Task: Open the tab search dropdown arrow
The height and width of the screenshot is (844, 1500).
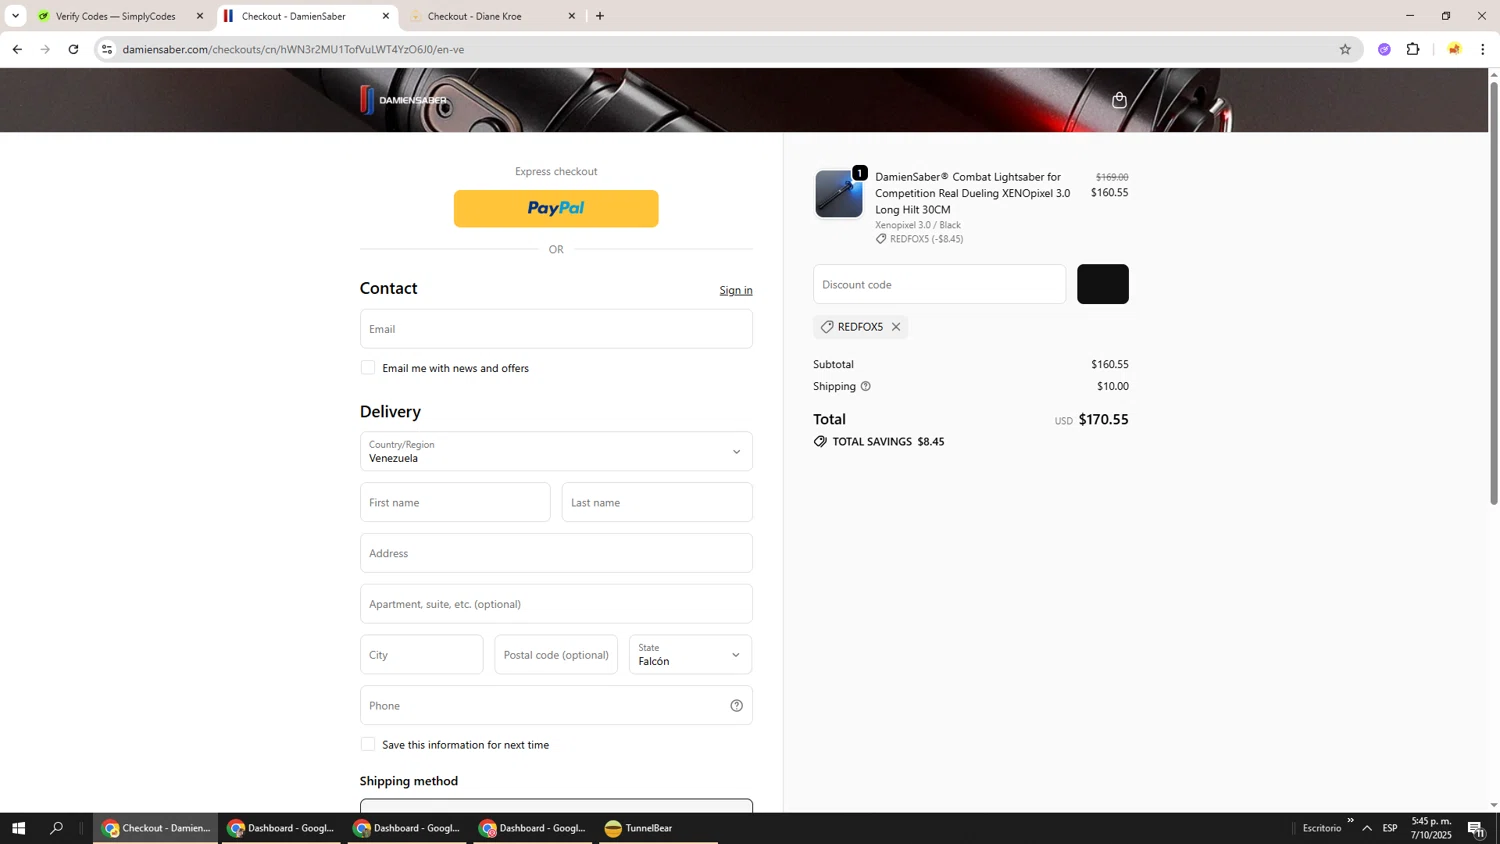Action: pyautogui.click(x=15, y=16)
